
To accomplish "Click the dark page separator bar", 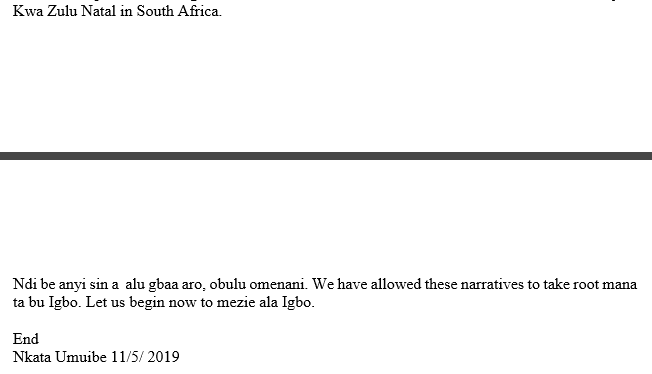I will pyautogui.click(x=326, y=156).
